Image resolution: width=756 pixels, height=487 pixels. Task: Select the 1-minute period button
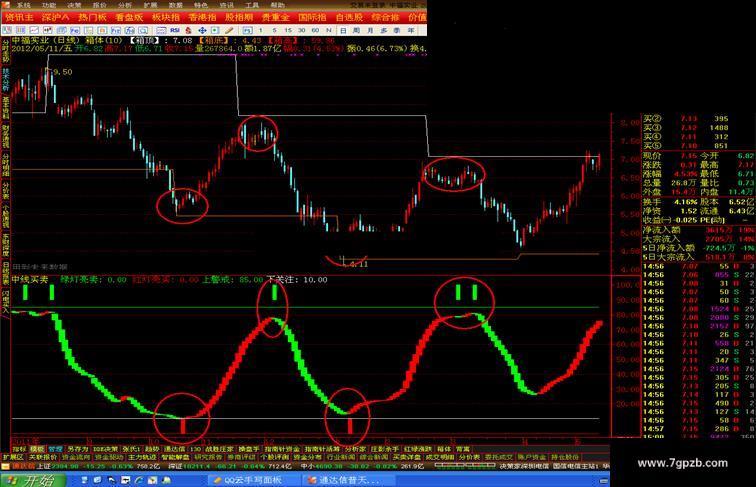261,30
